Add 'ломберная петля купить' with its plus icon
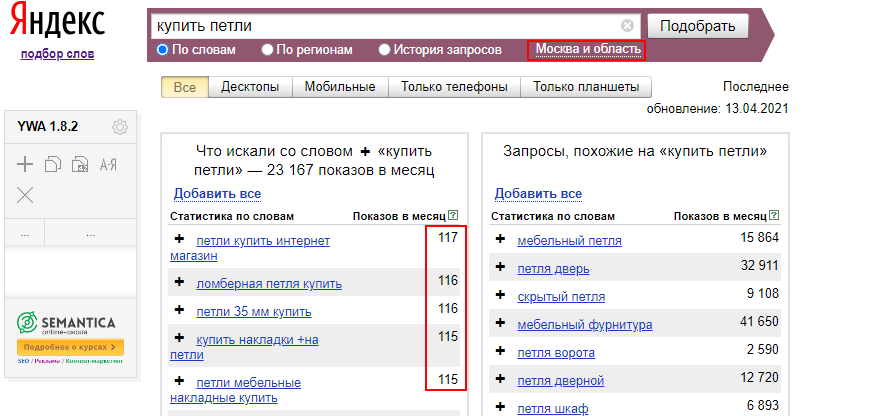 (179, 283)
